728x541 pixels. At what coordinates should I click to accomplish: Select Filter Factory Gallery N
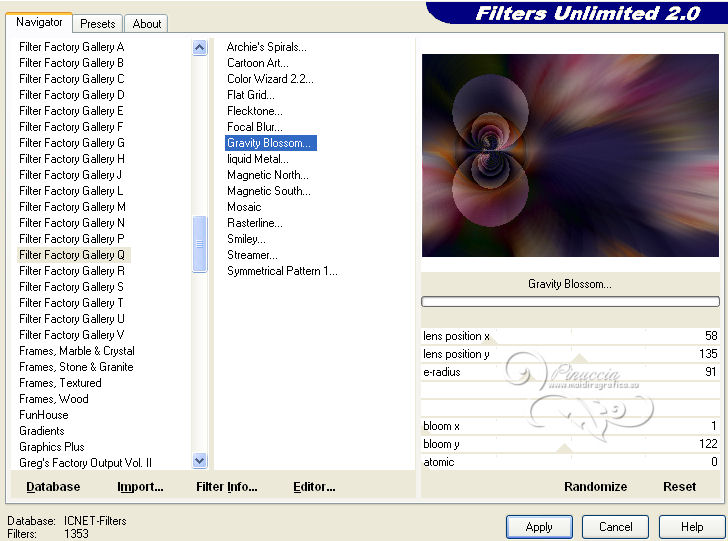click(x=72, y=223)
